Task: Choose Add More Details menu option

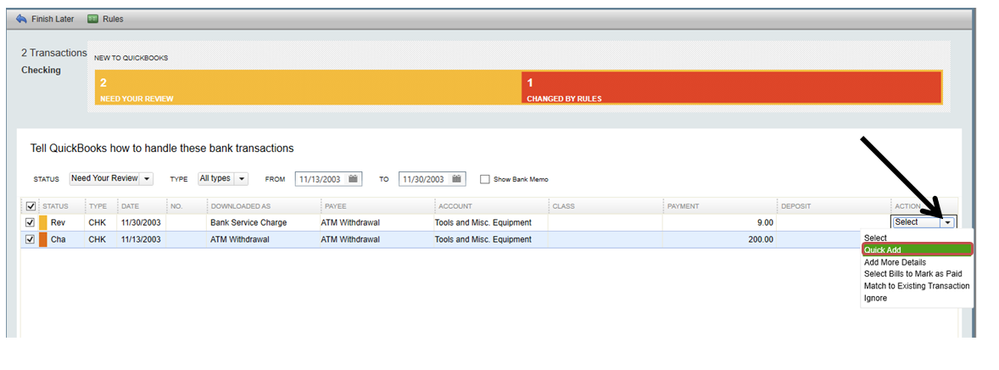Action: [895, 262]
